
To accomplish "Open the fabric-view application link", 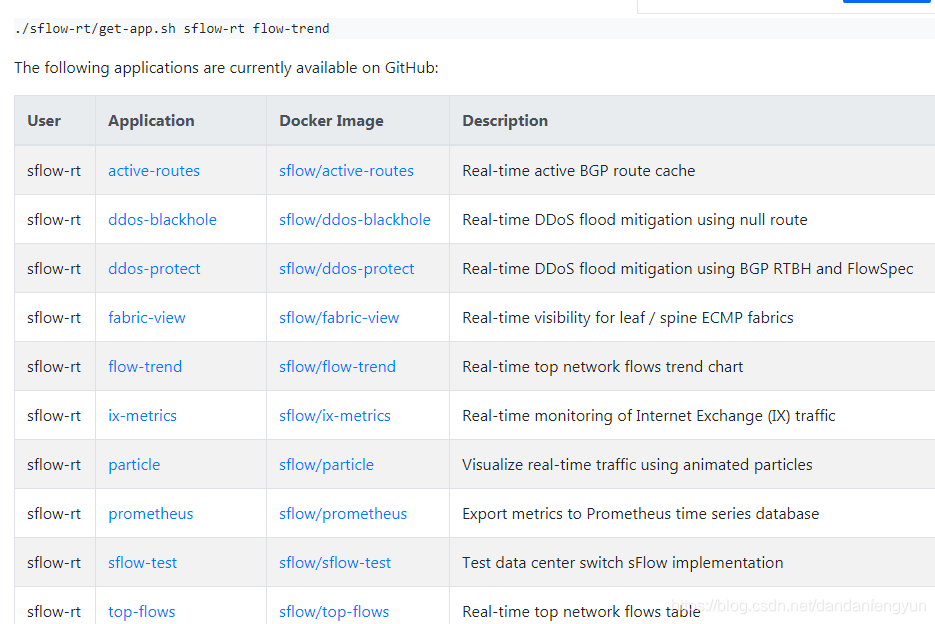I will tap(146, 317).
